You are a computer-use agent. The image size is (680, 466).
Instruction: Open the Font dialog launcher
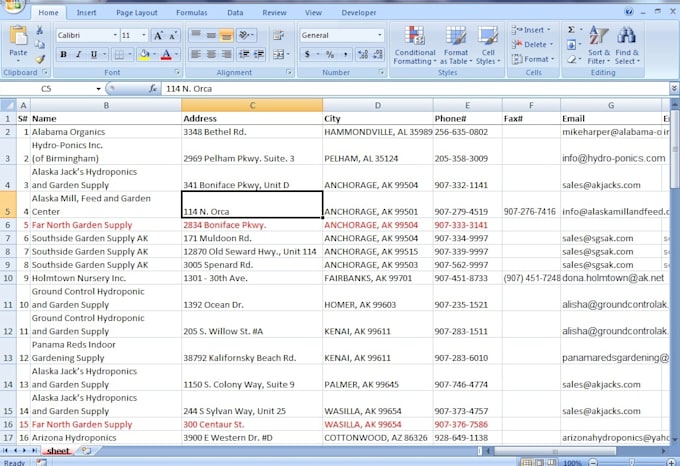pyautogui.click(x=177, y=72)
